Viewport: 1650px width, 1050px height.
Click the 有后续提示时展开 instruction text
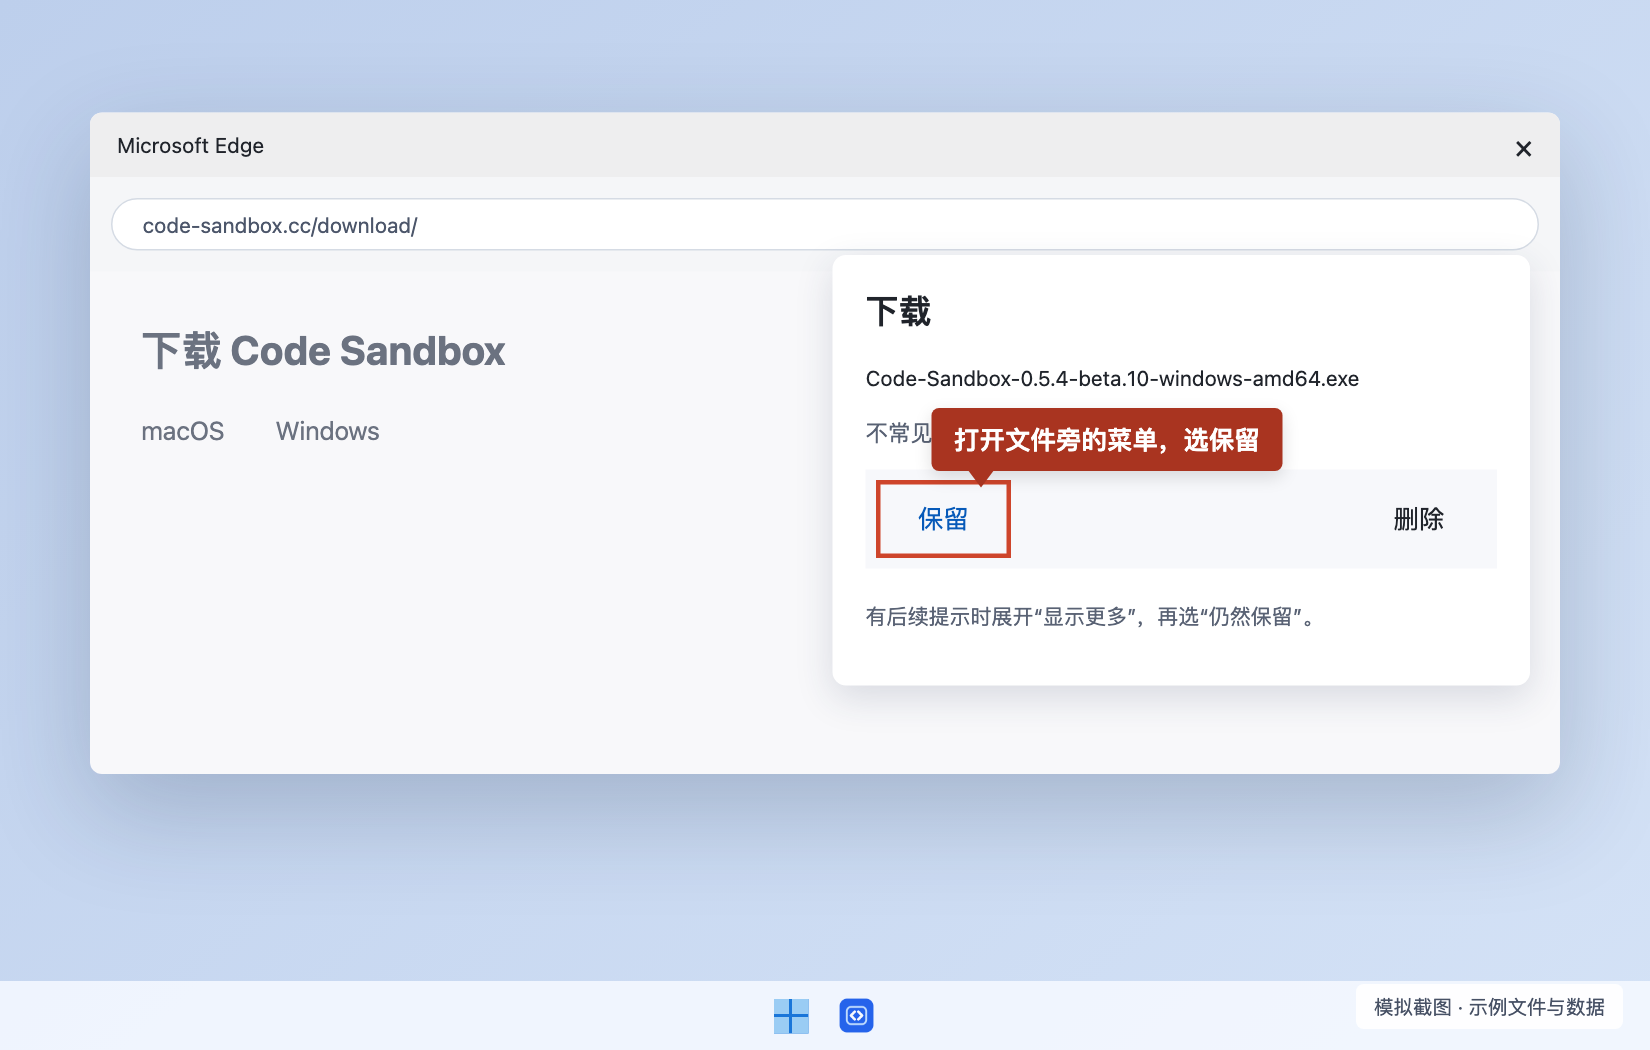(1092, 617)
